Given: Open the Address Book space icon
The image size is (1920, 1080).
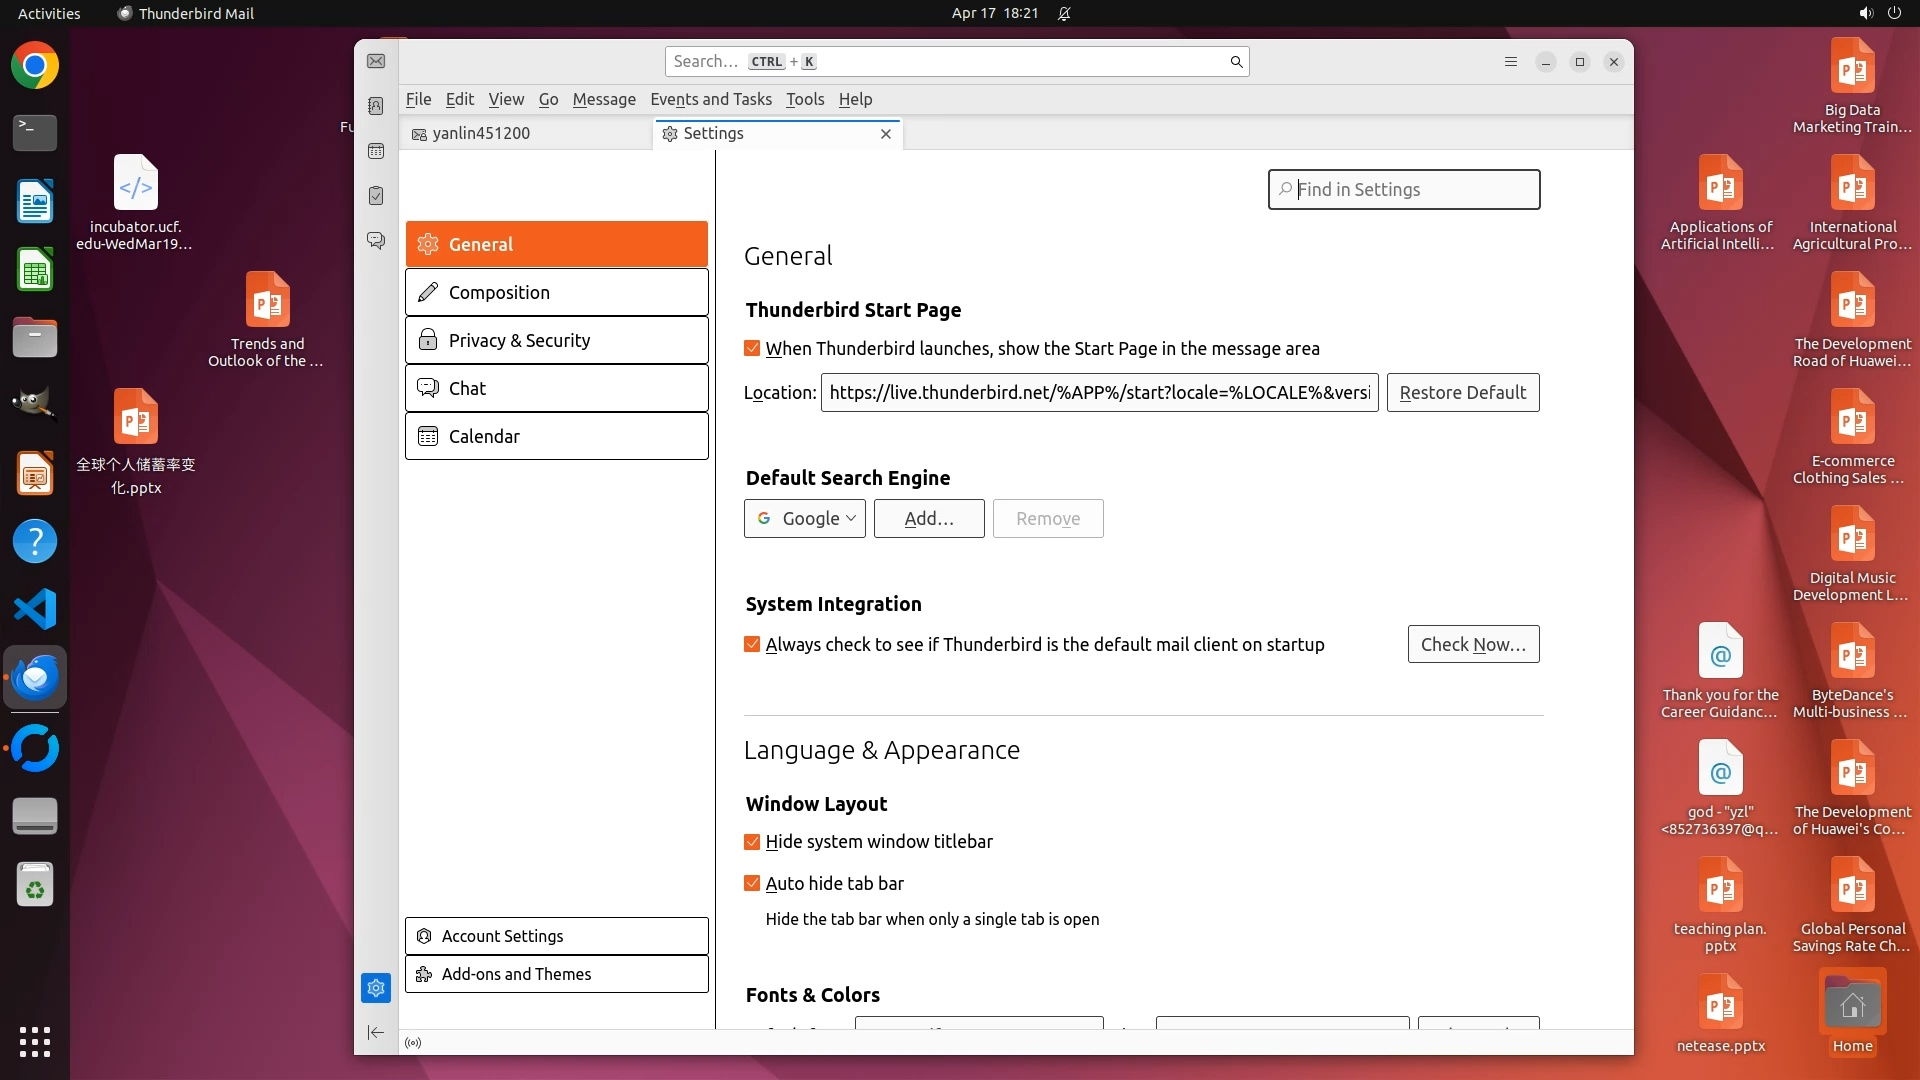Looking at the screenshot, I should (x=376, y=106).
